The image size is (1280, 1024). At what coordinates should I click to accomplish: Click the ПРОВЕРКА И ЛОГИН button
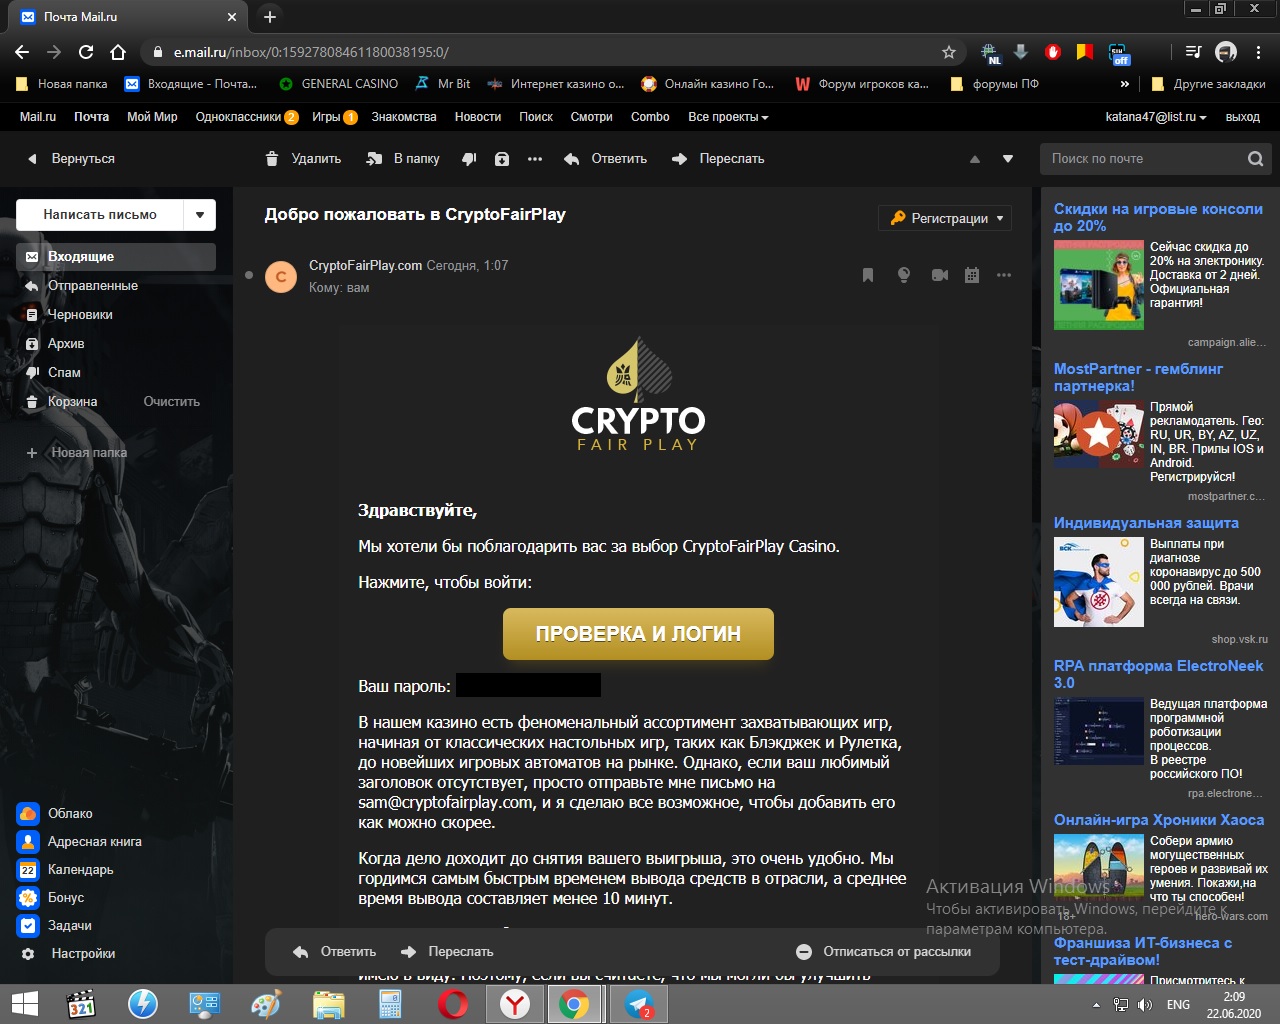point(638,634)
